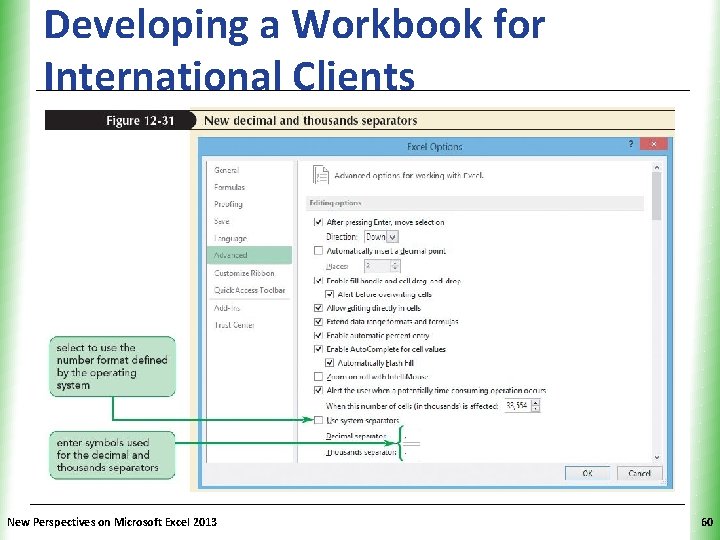Toggle 'Alert before overwriting cells' checkbox

point(329,294)
